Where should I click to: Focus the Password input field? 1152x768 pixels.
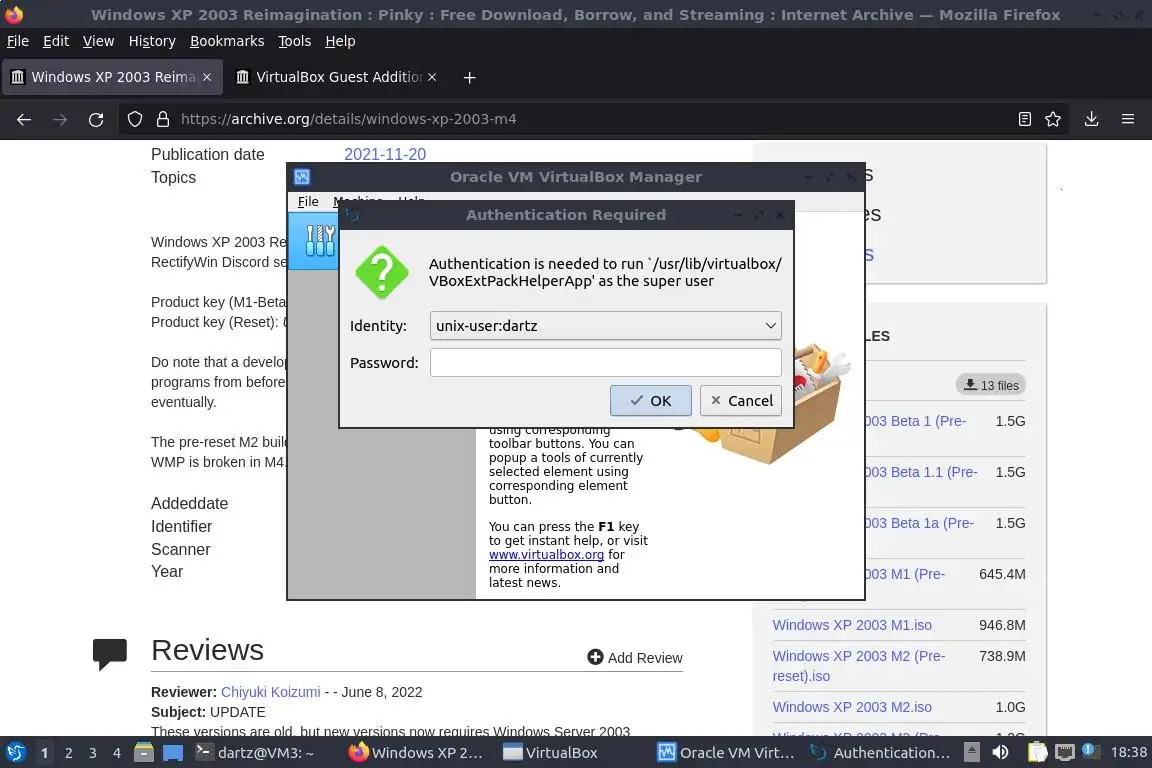coord(605,362)
